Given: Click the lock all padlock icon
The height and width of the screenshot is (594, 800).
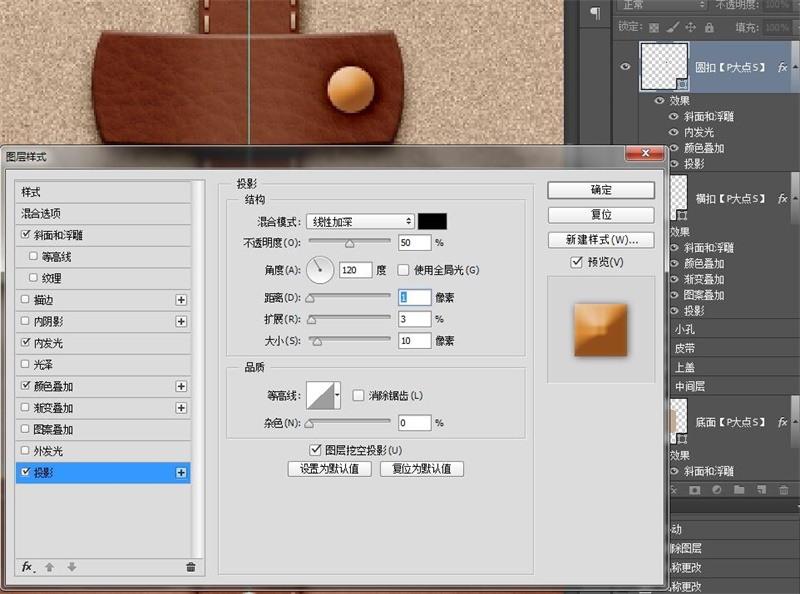Looking at the screenshot, I should 709,28.
